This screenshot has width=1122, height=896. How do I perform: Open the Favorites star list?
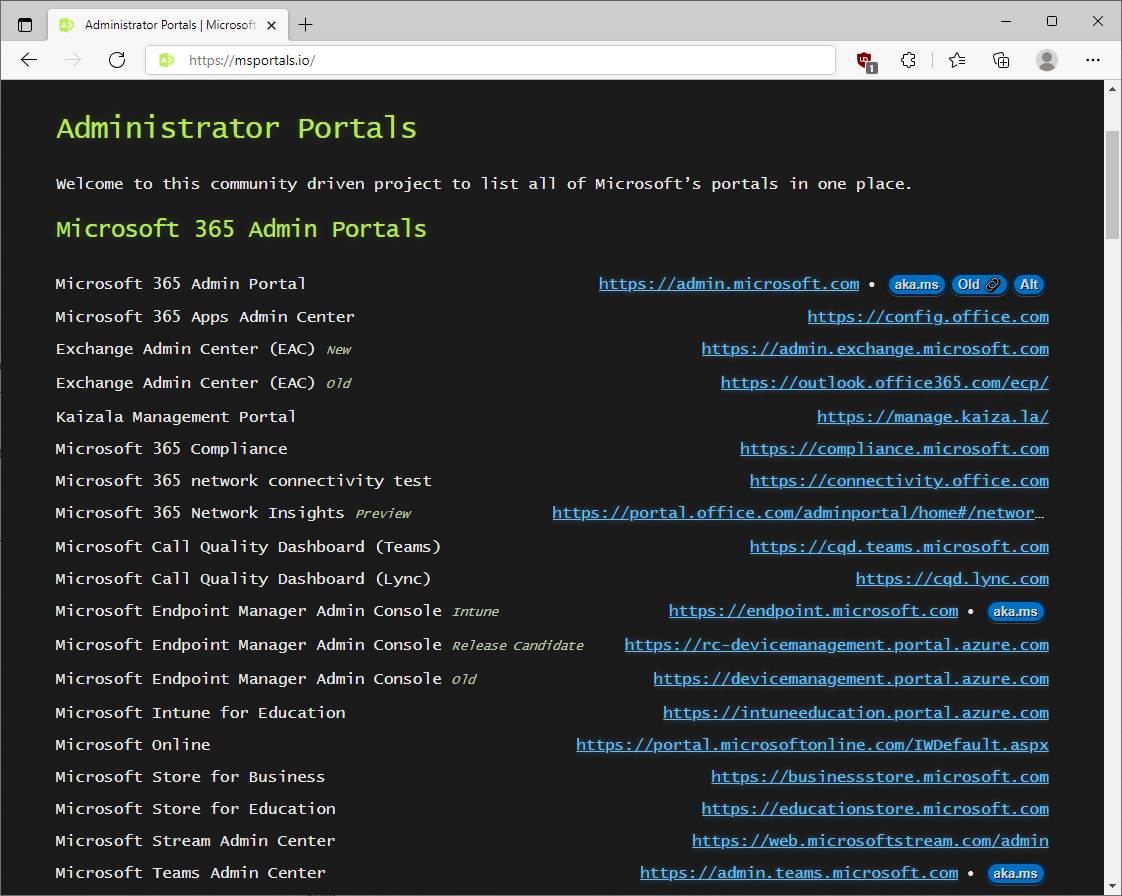point(957,60)
